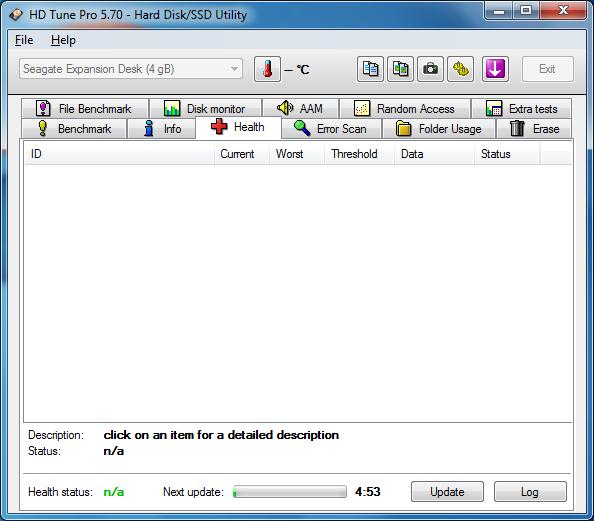Image resolution: width=594 pixels, height=521 pixels.
Task: Switch to the Random Access tab
Action: coord(405,109)
